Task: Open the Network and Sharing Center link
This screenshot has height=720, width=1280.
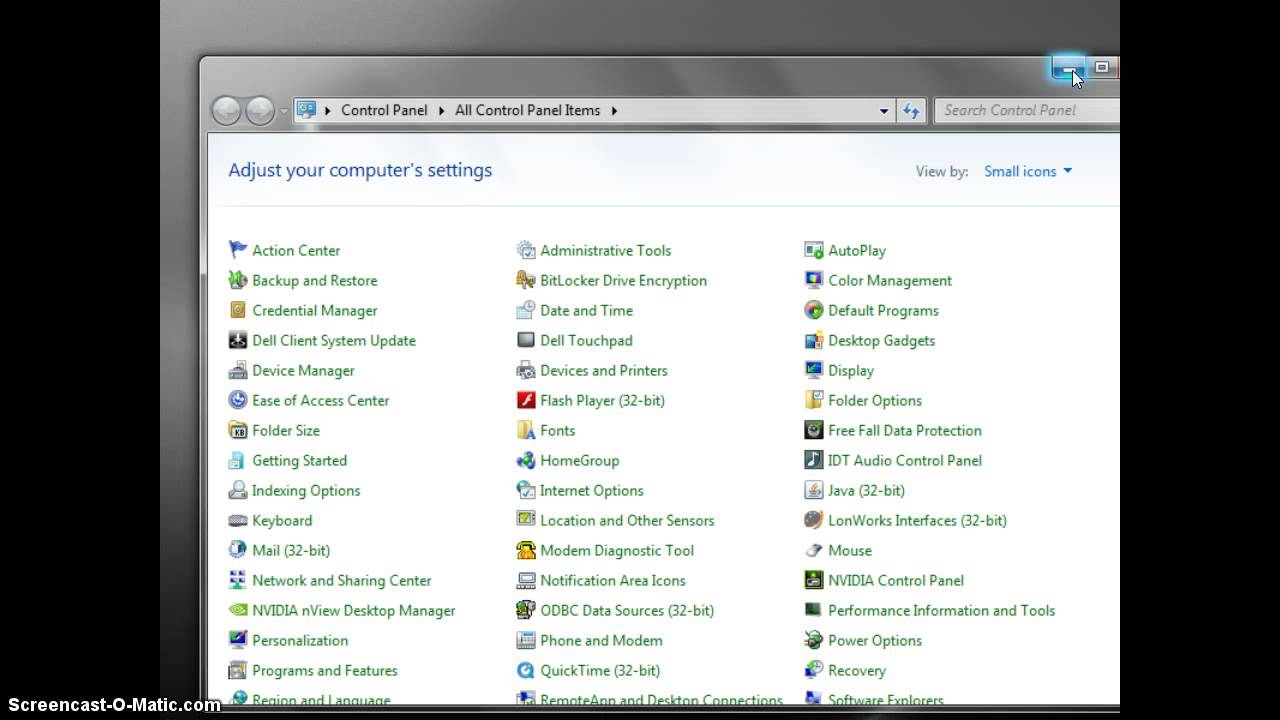Action: tap(342, 580)
